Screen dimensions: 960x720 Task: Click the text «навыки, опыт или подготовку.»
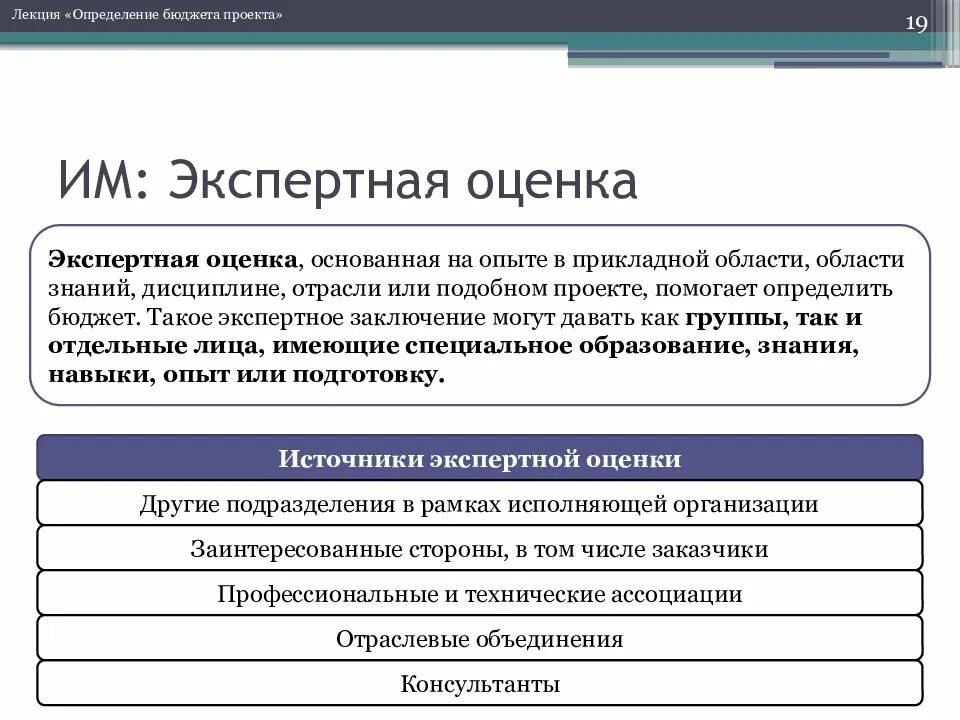tap(246, 375)
